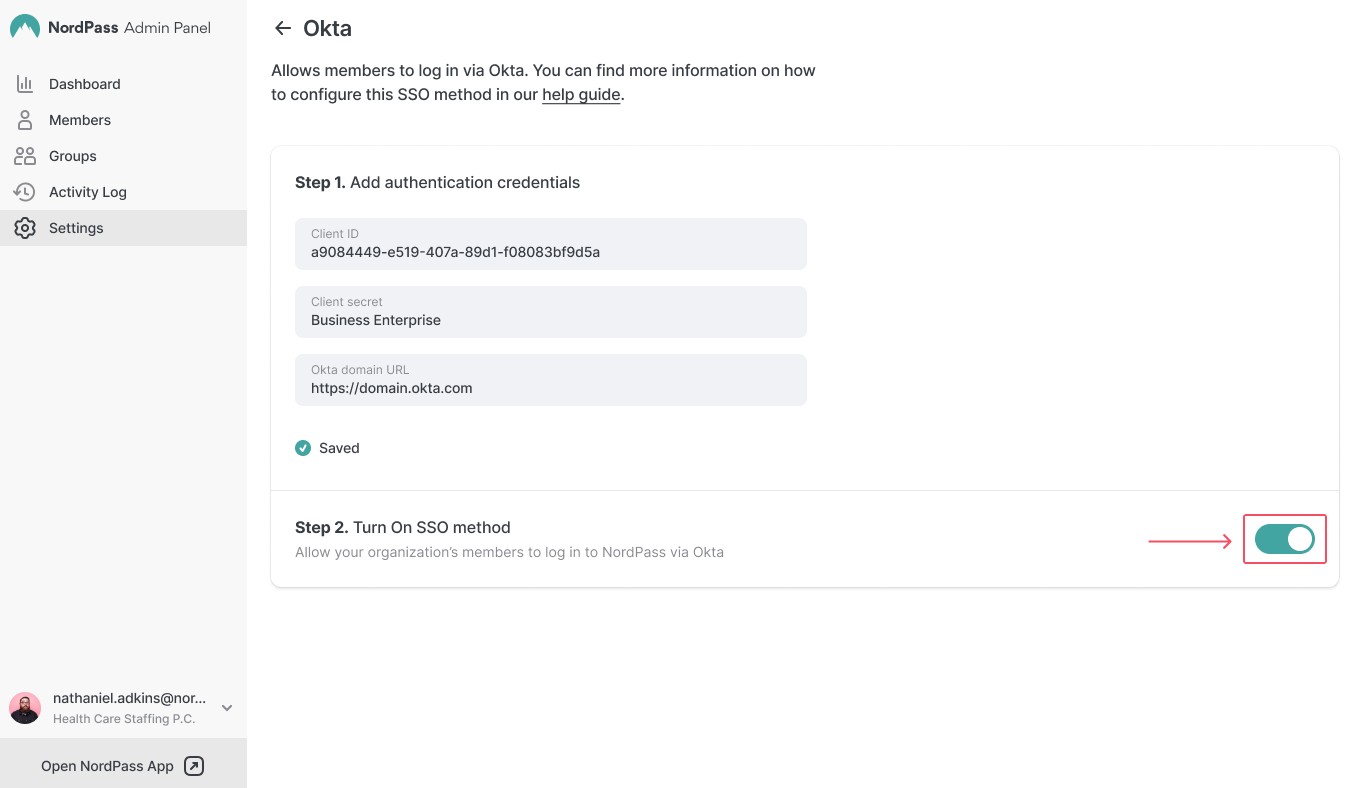Click the external link icon beside Open NordPass App

pos(195,766)
